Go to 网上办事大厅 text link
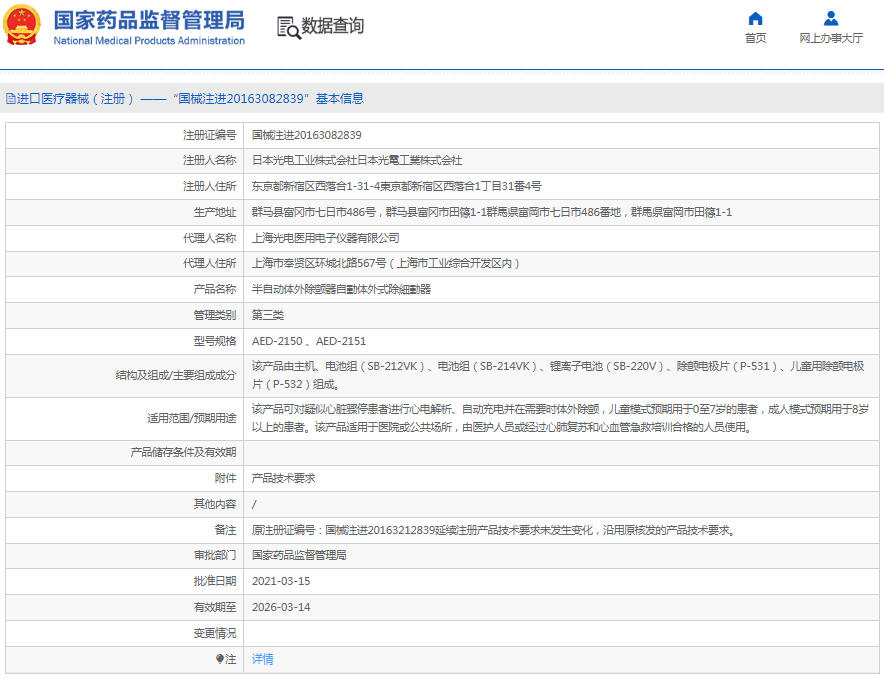This screenshot has width=884, height=679. [x=830, y=38]
